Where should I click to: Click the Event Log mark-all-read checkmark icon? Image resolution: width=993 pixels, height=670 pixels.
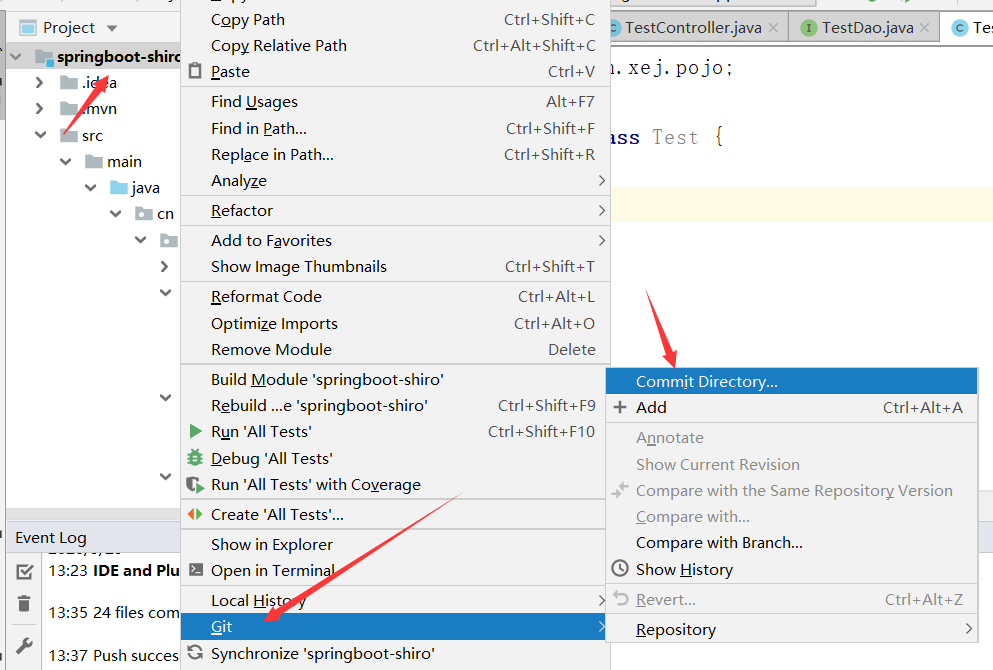point(24,572)
